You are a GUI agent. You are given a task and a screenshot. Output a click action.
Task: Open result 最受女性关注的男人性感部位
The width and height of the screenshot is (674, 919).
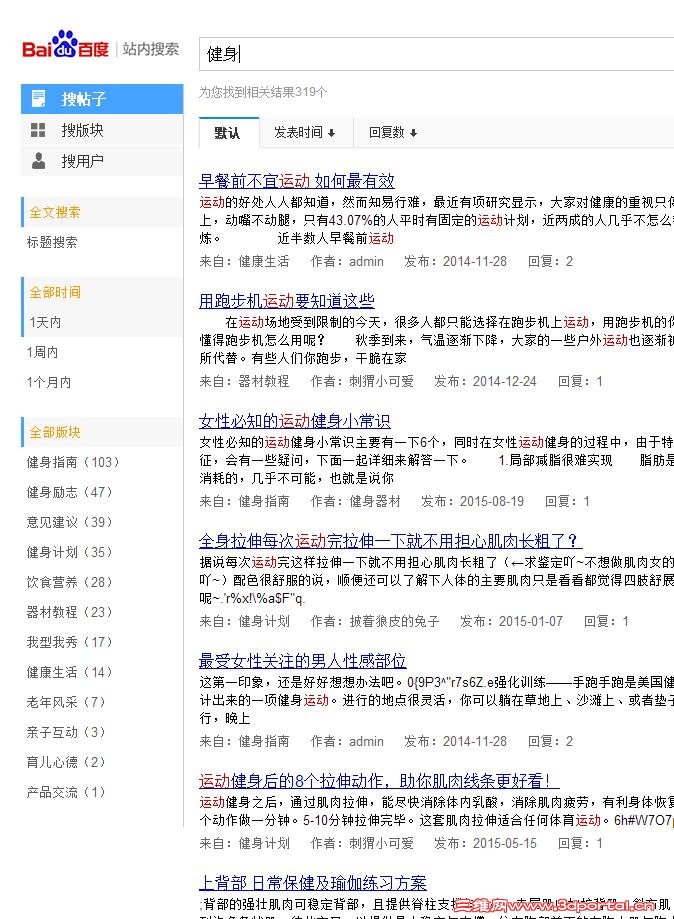pos(302,661)
